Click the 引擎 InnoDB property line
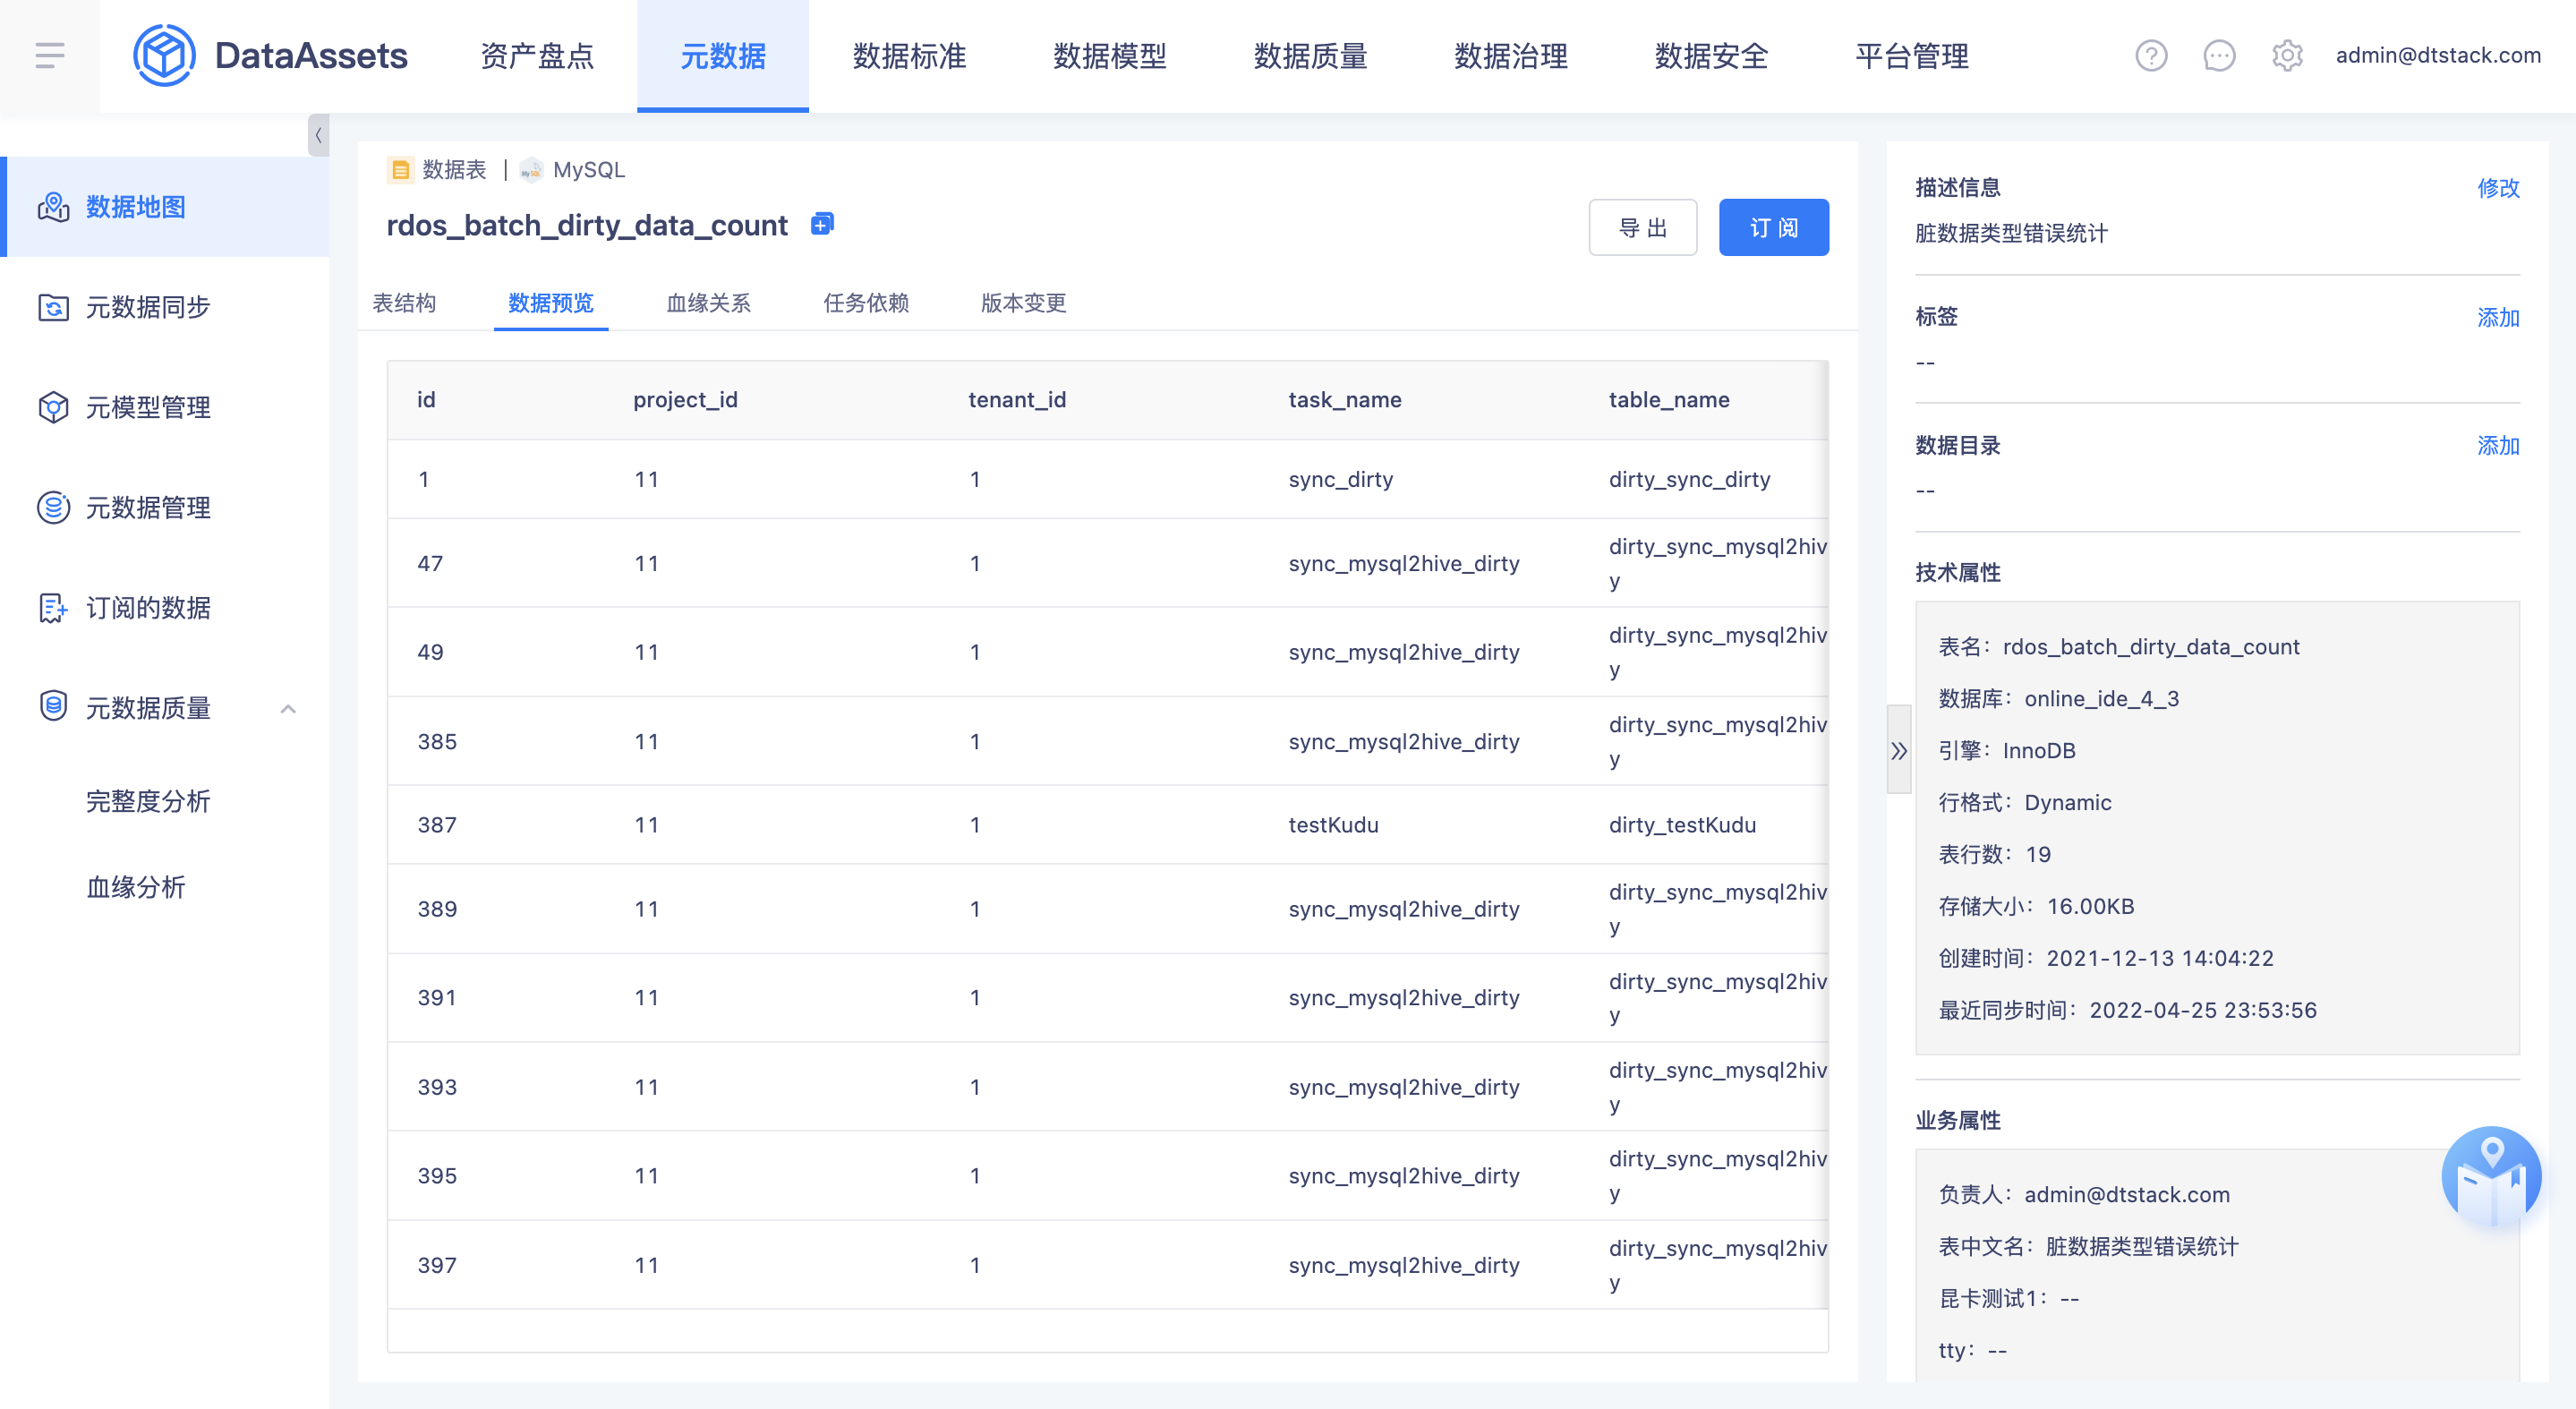2576x1409 pixels. pyautogui.click(x=2007, y=750)
